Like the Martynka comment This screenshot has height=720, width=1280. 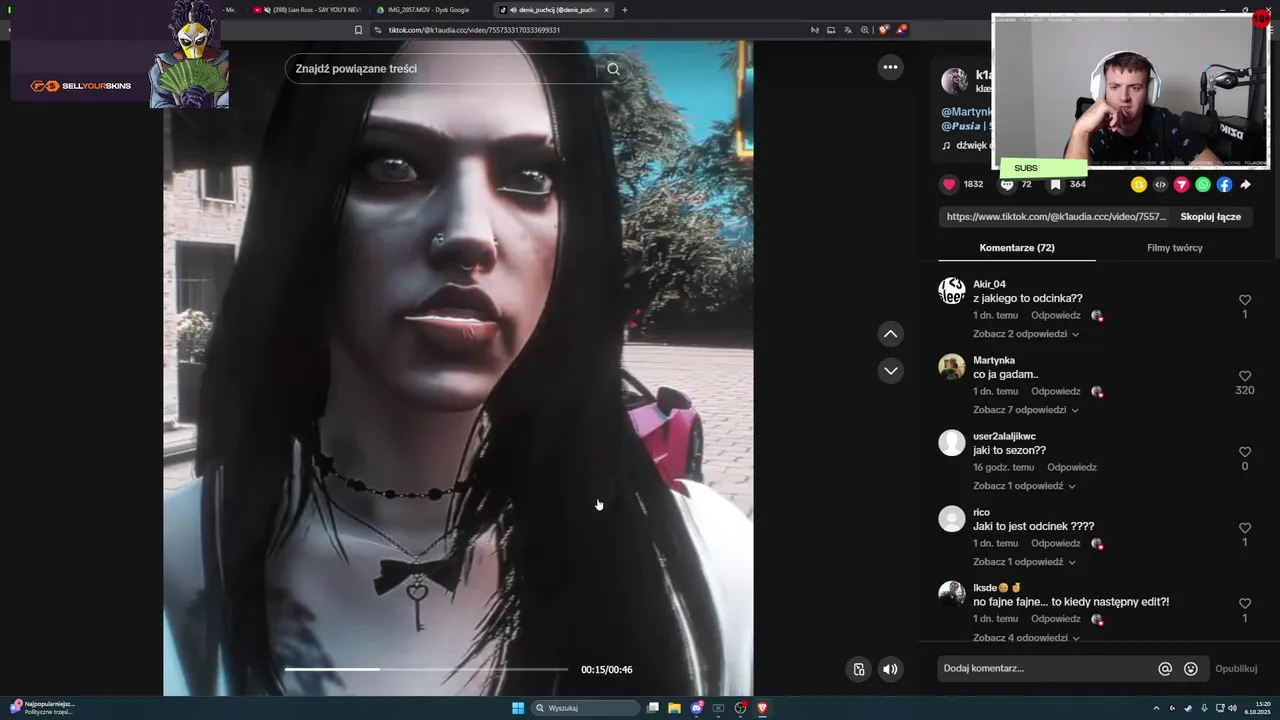tap(1245, 376)
